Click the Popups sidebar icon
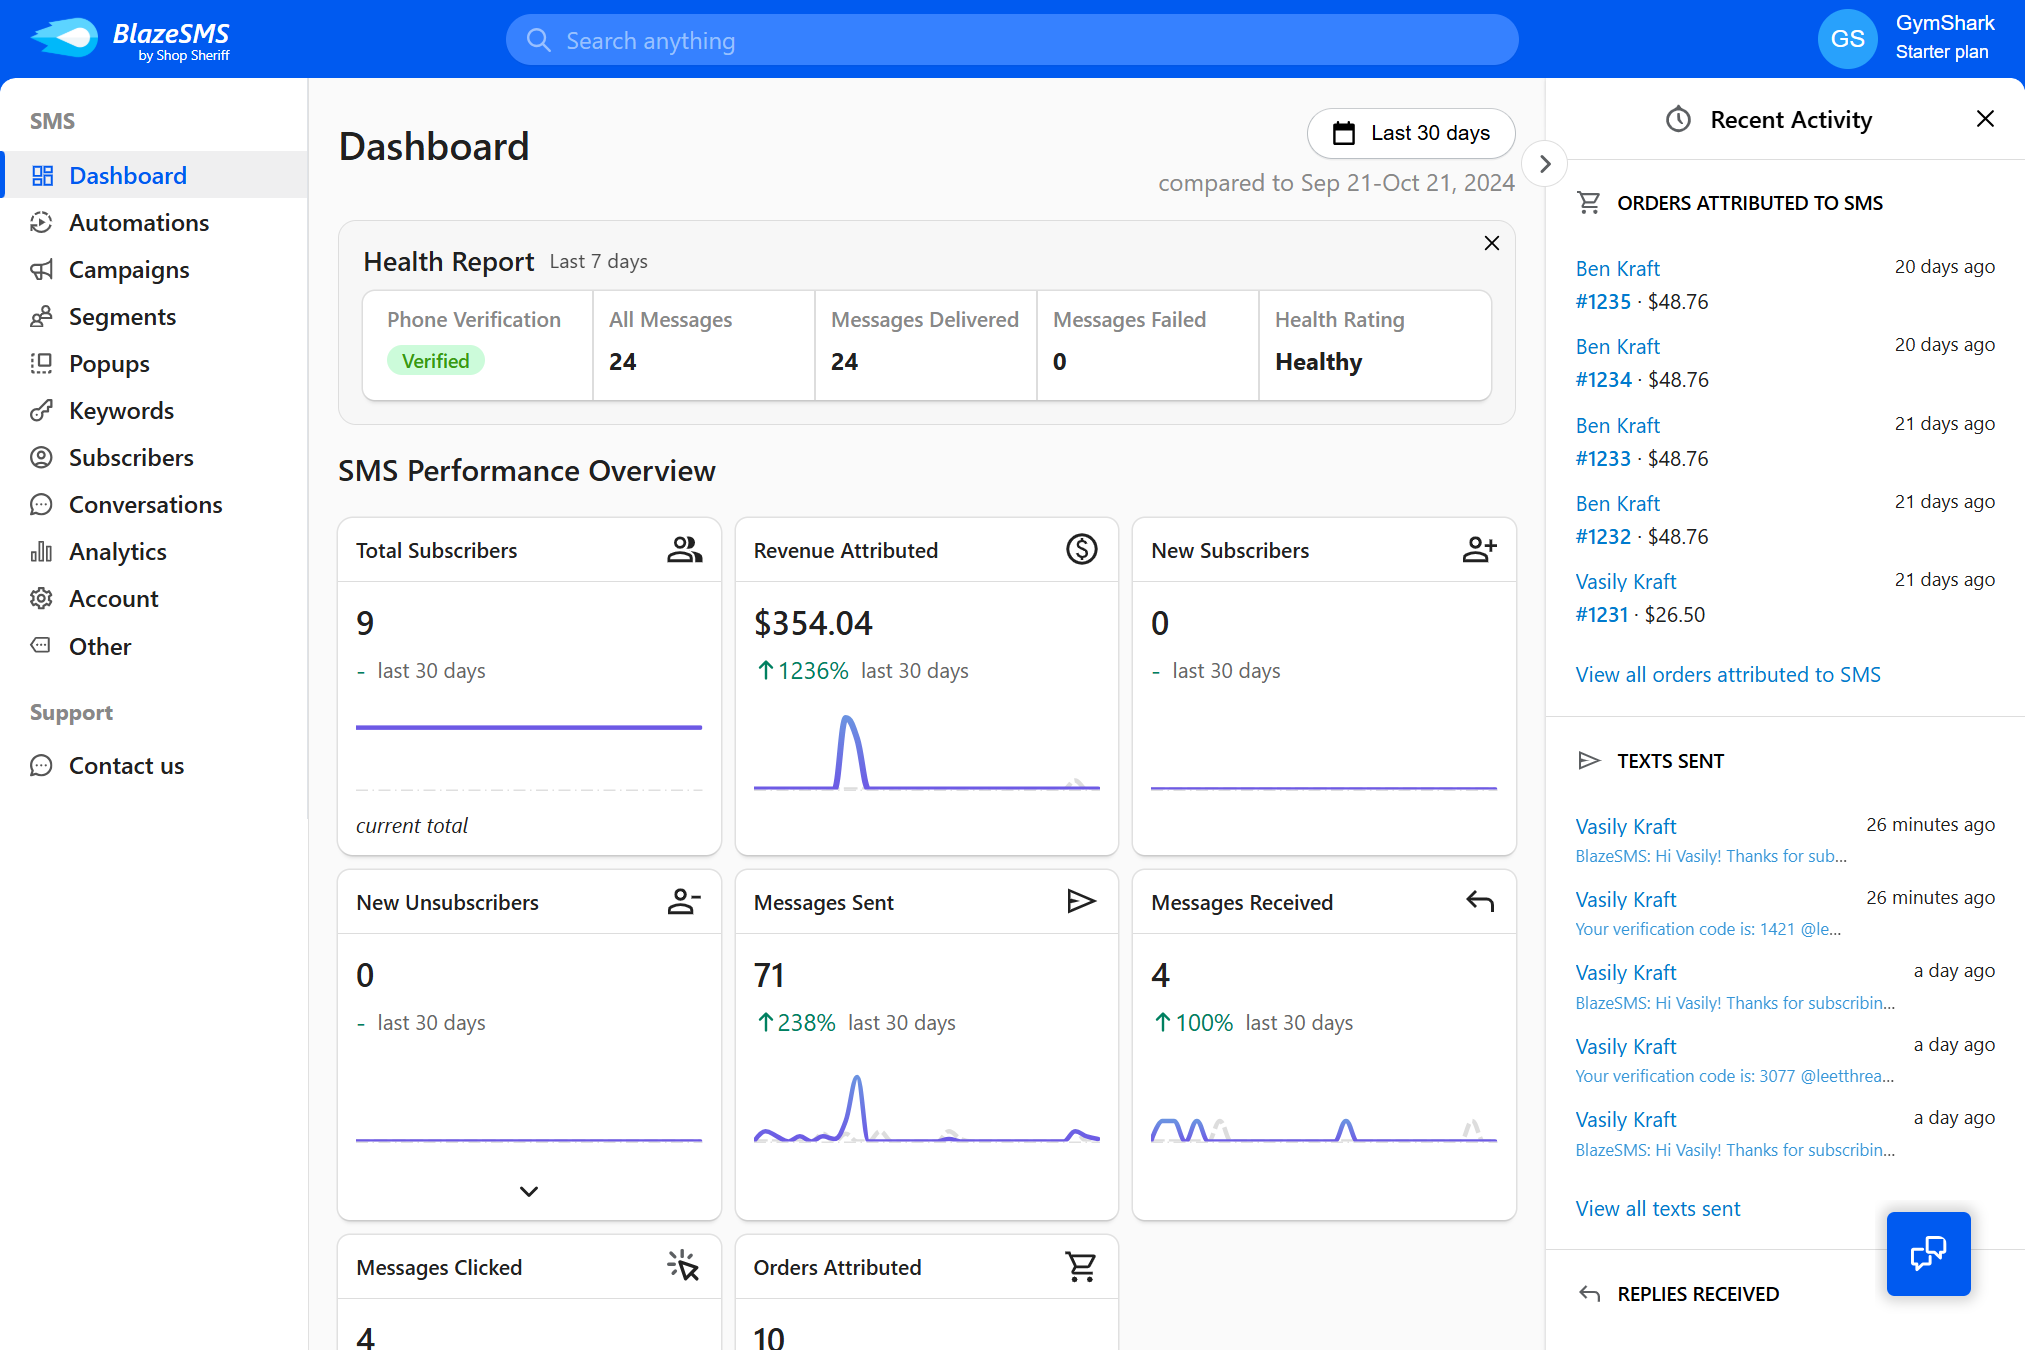This screenshot has width=2025, height=1350. (41, 364)
